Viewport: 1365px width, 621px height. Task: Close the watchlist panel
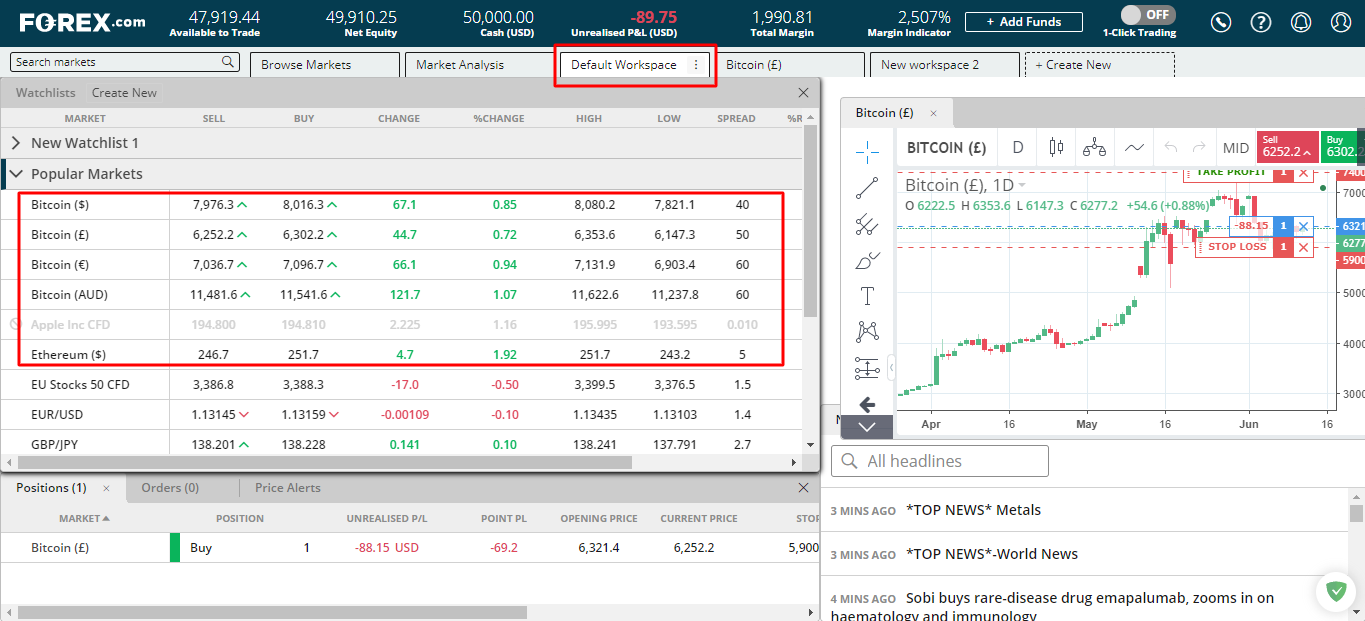pyautogui.click(x=804, y=93)
